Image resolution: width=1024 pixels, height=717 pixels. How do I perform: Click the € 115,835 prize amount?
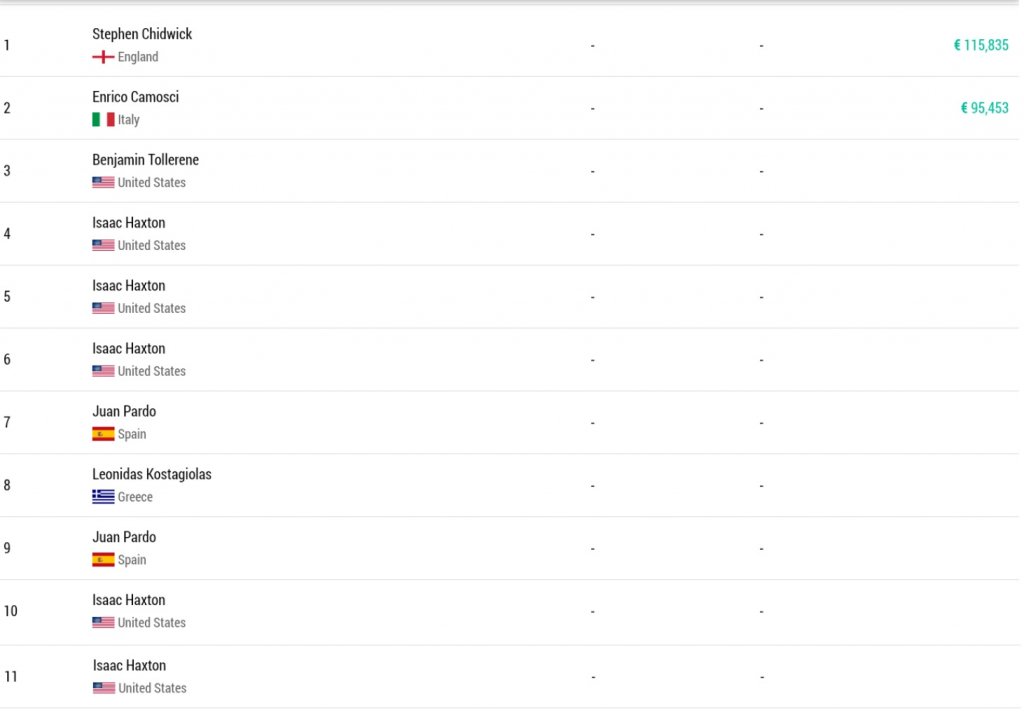pos(981,45)
